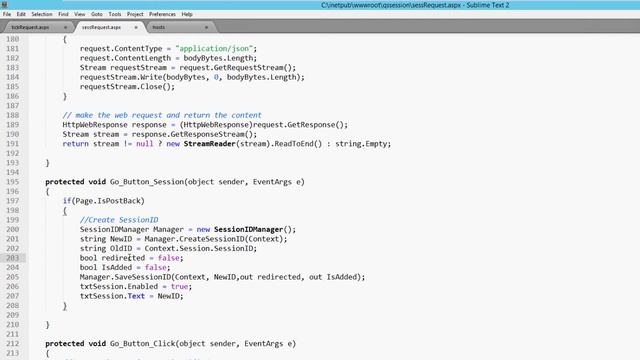Click Go_Button_Session method name

pyautogui.click(x=147, y=182)
